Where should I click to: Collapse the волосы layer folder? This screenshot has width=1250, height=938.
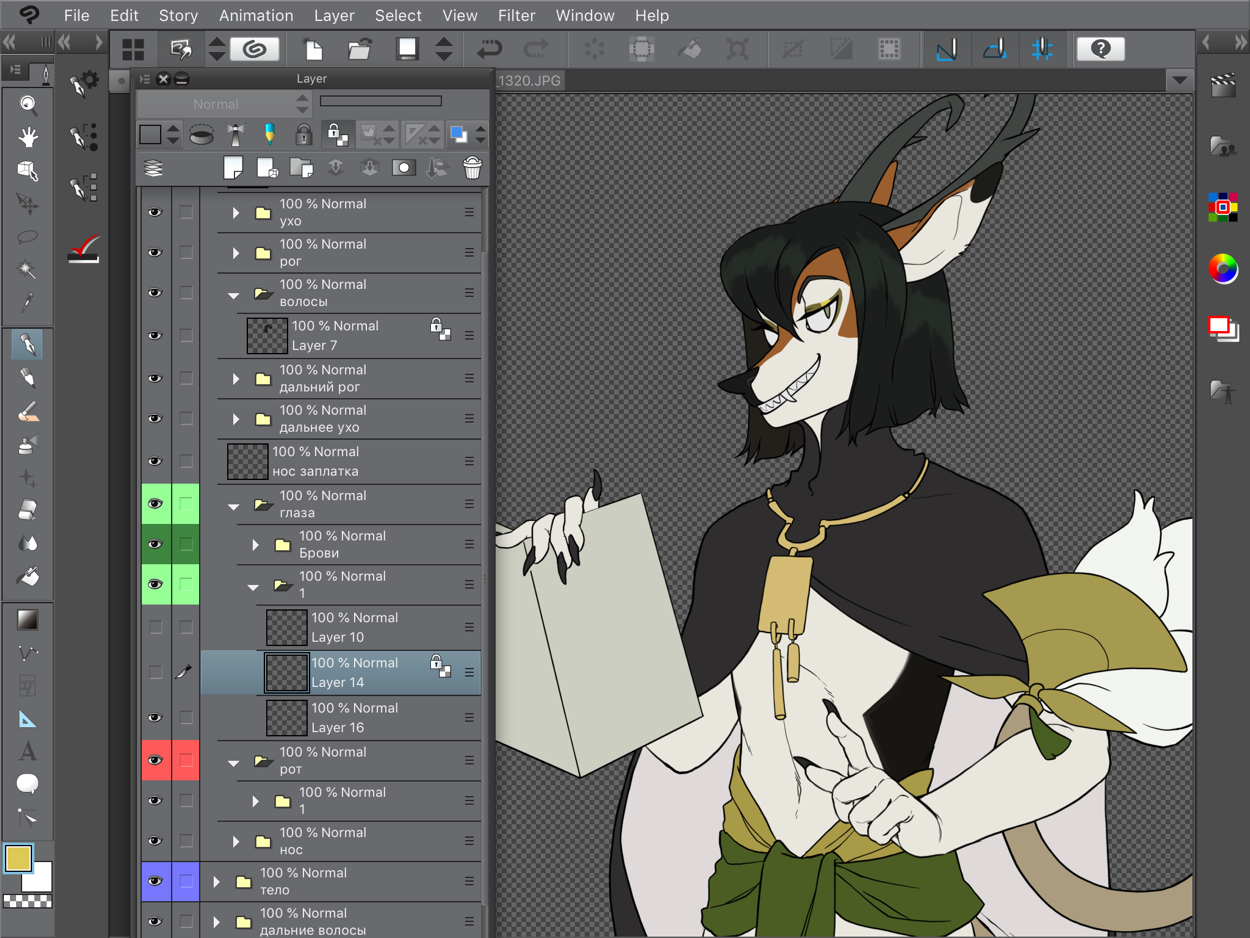click(x=234, y=294)
